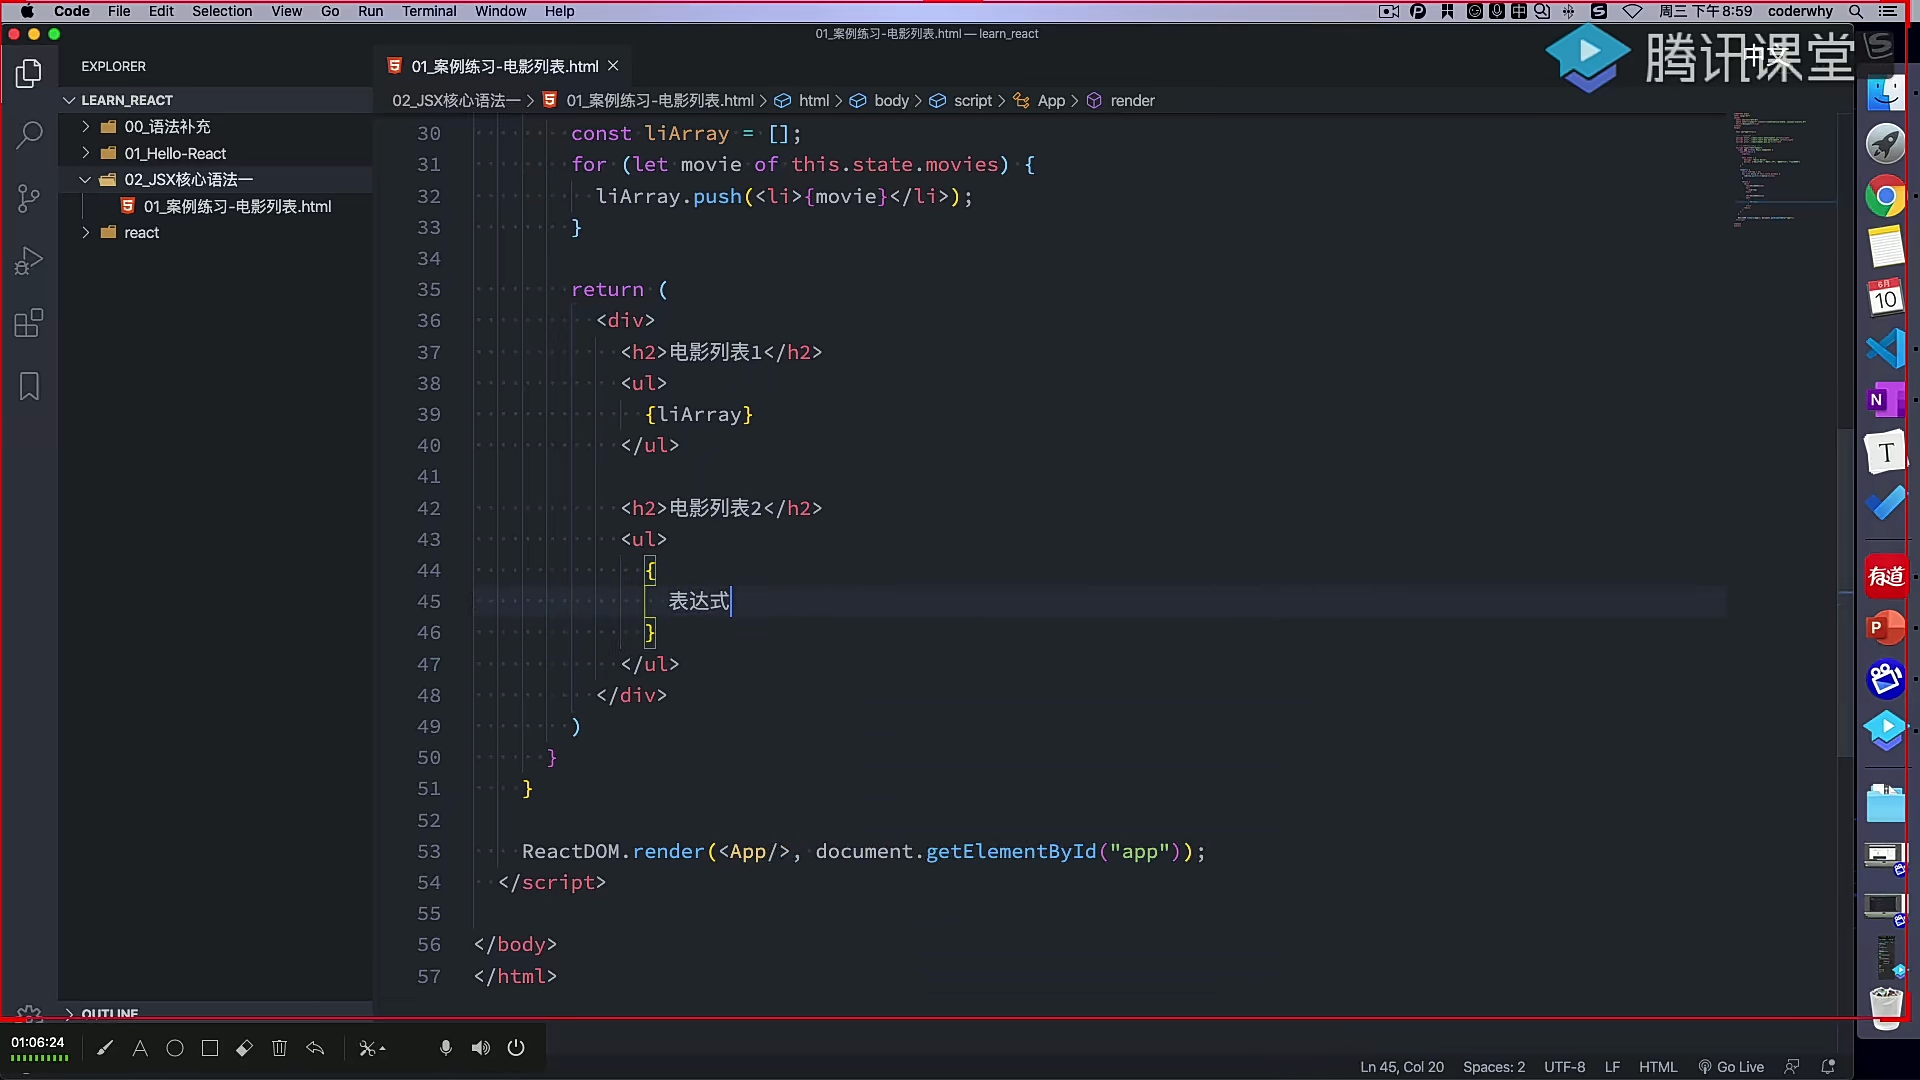
Task: Toggle the speaker sound in recorder toolbar
Action: [x=481, y=1048]
